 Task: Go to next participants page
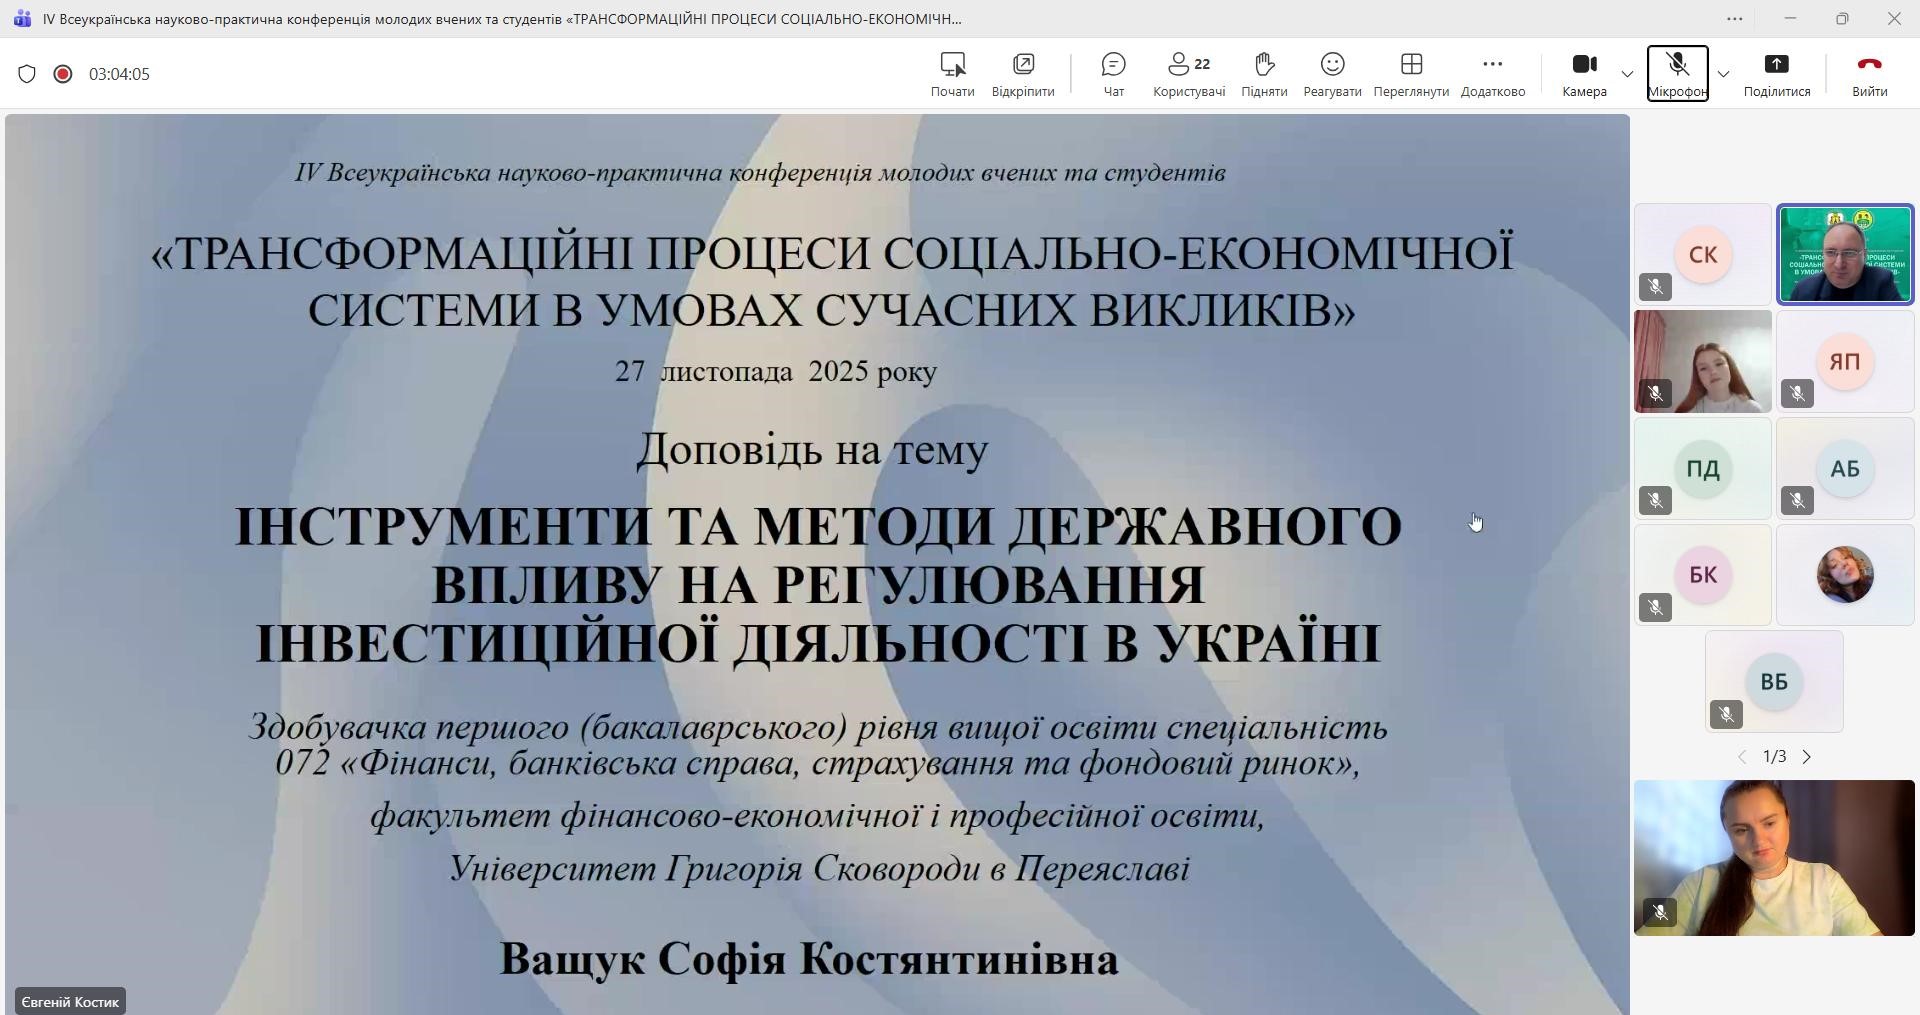point(1807,757)
